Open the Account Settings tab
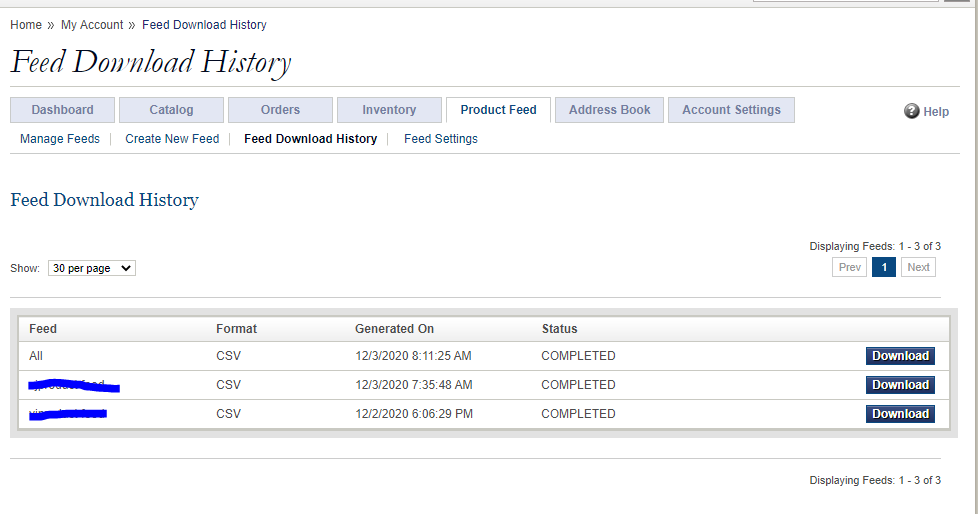Screen dimensions: 978x514 731,110
